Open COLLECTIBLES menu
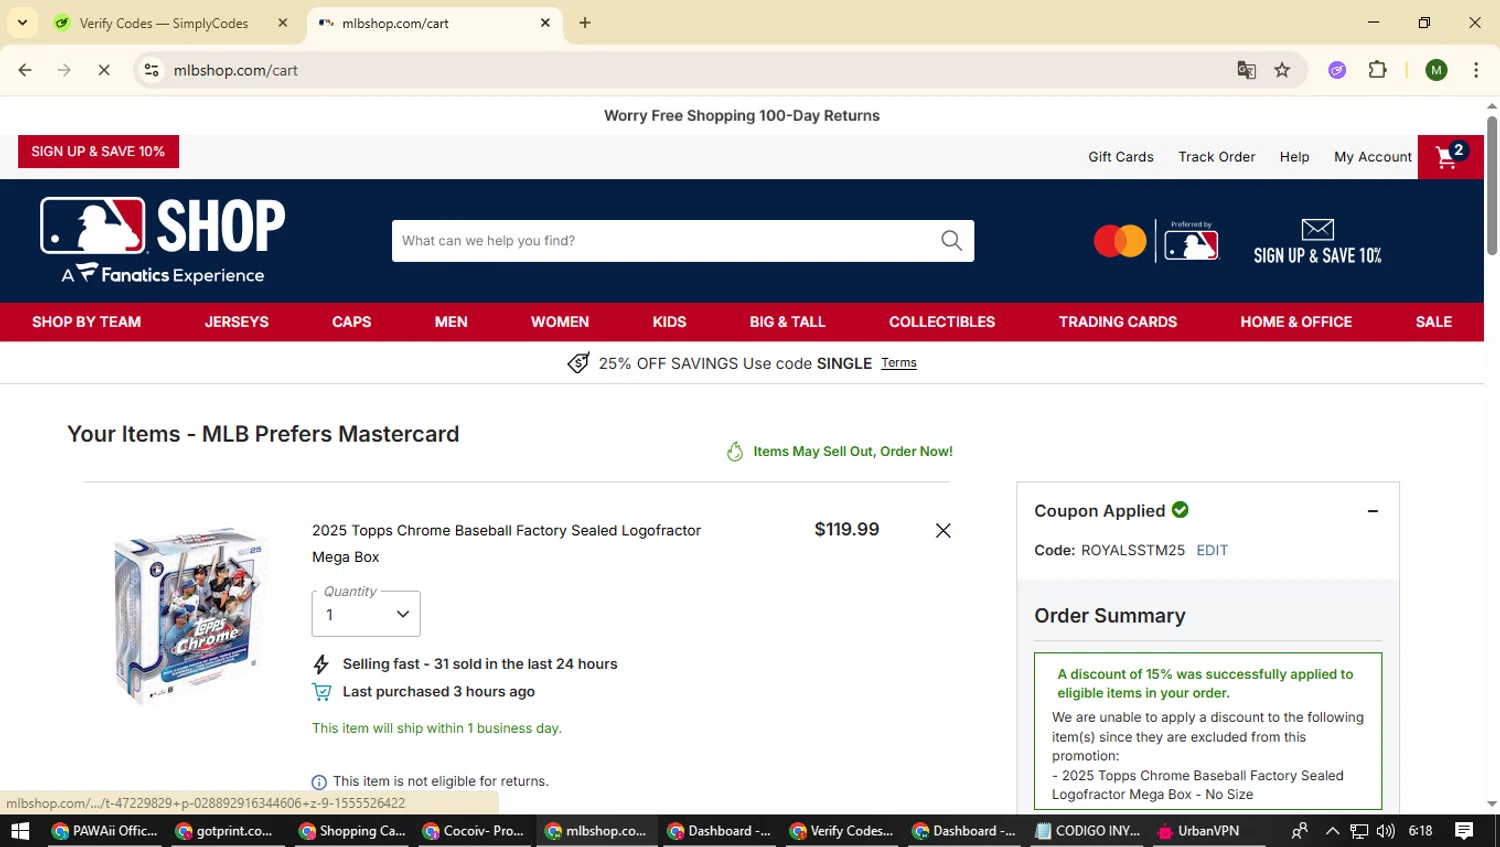Image resolution: width=1500 pixels, height=847 pixels. (x=942, y=322)
